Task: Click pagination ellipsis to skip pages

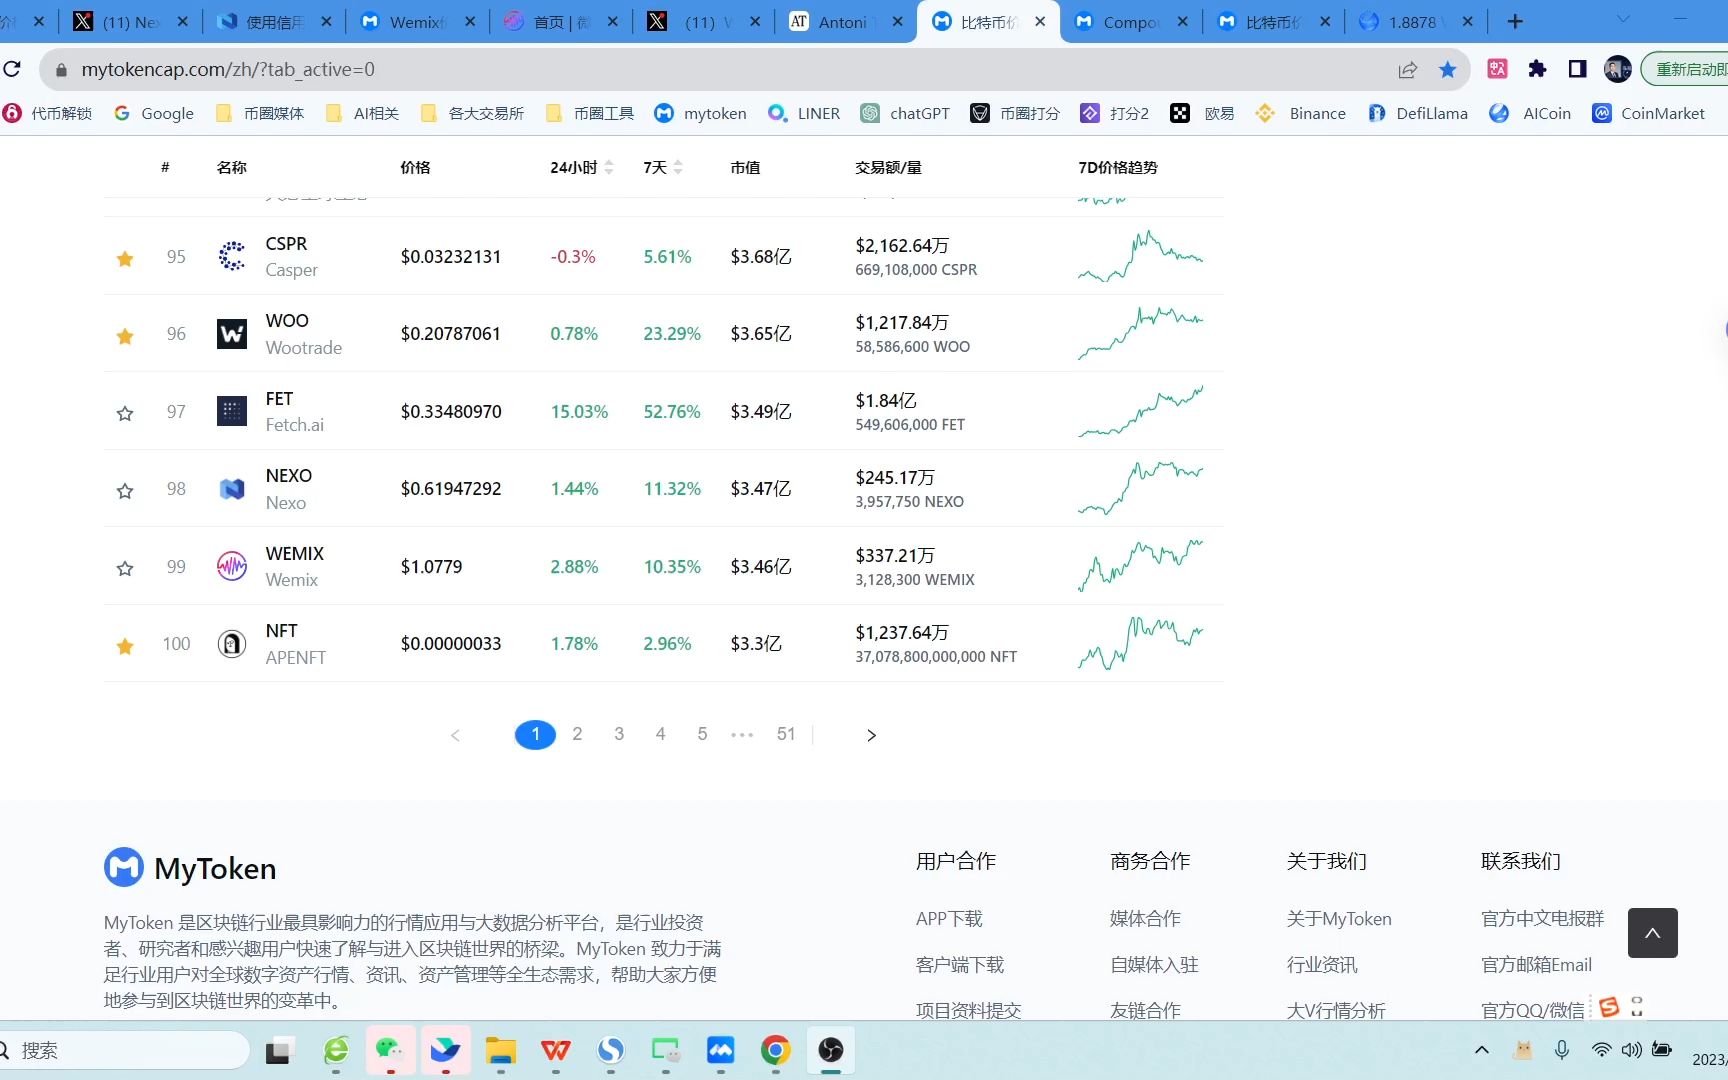Action: pos(742,735)
